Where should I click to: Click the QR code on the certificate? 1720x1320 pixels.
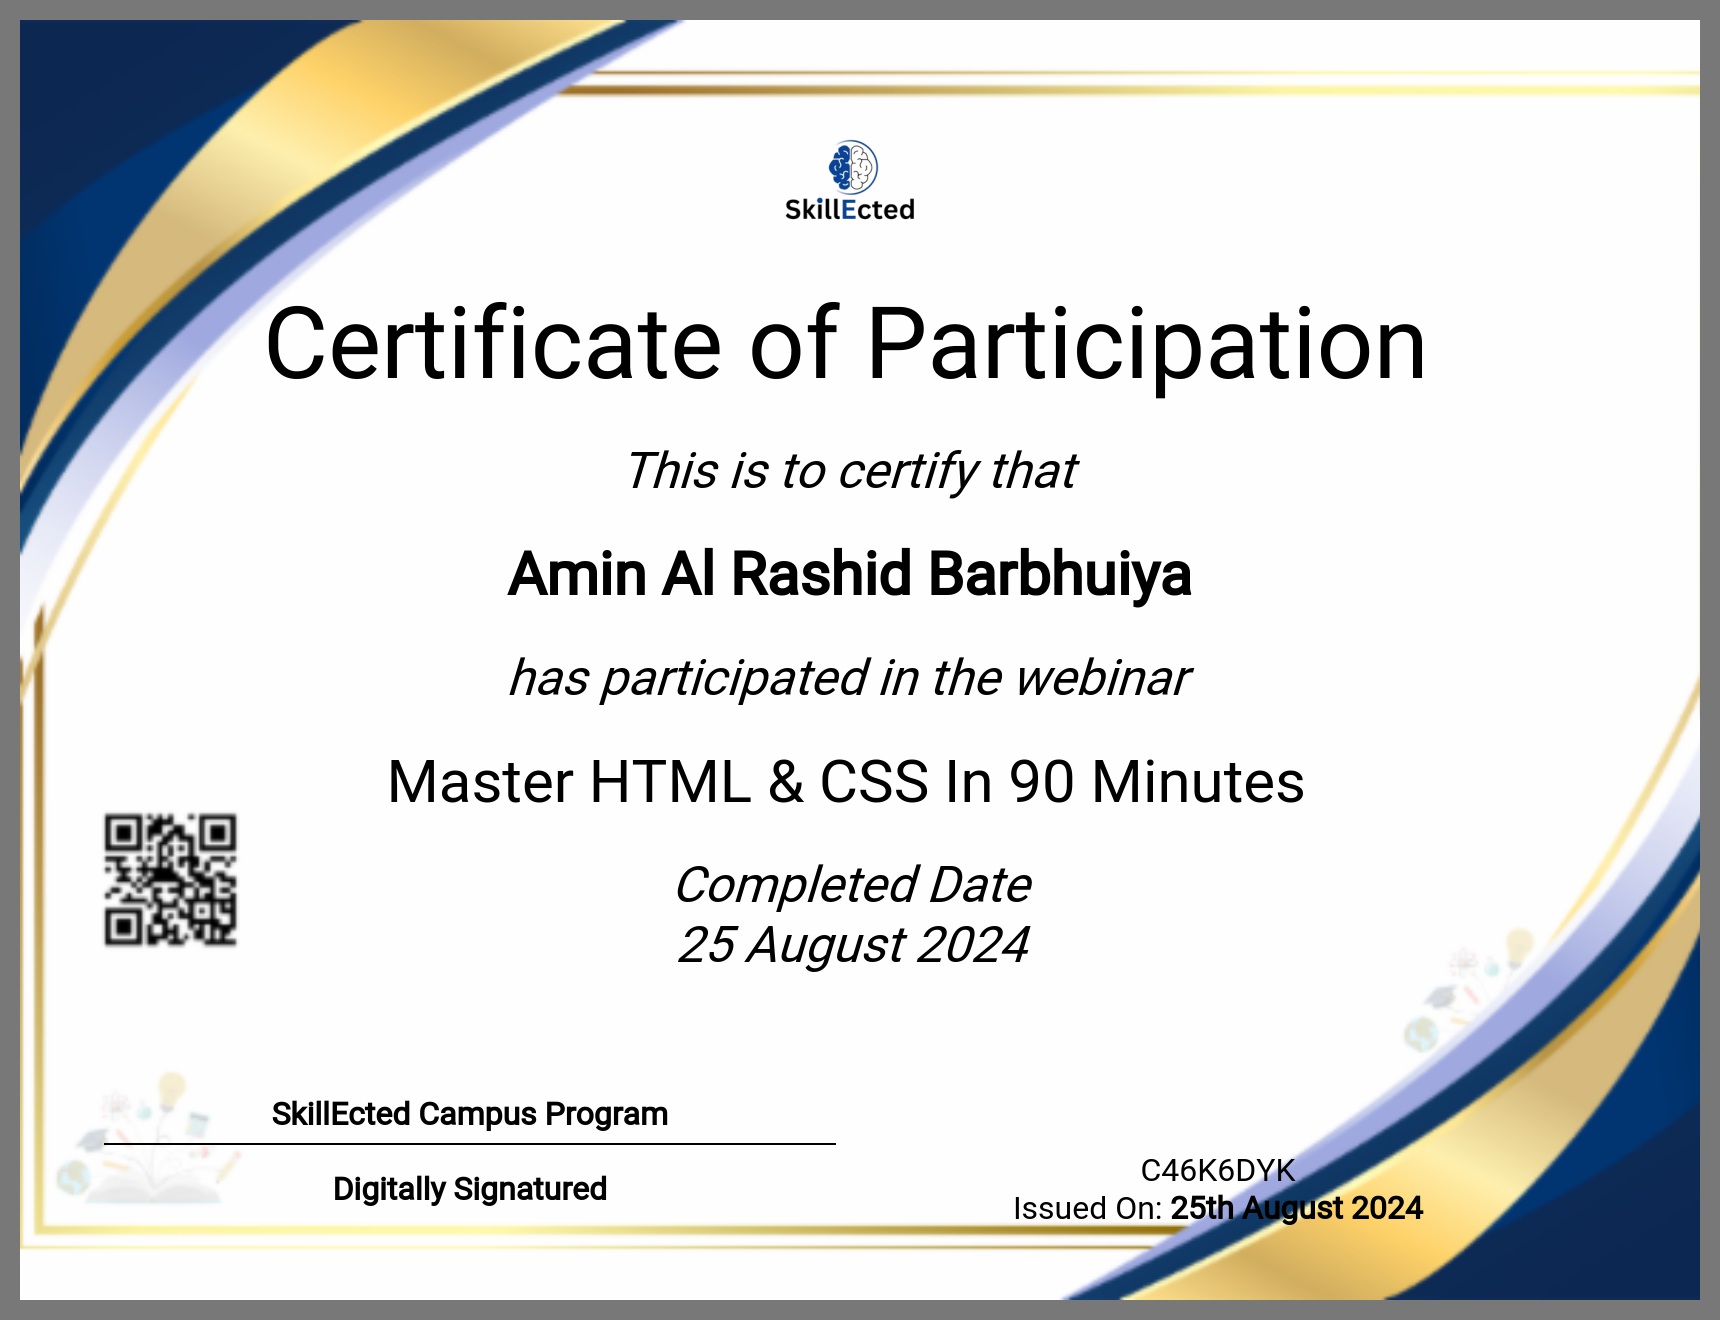coord(171,880)
